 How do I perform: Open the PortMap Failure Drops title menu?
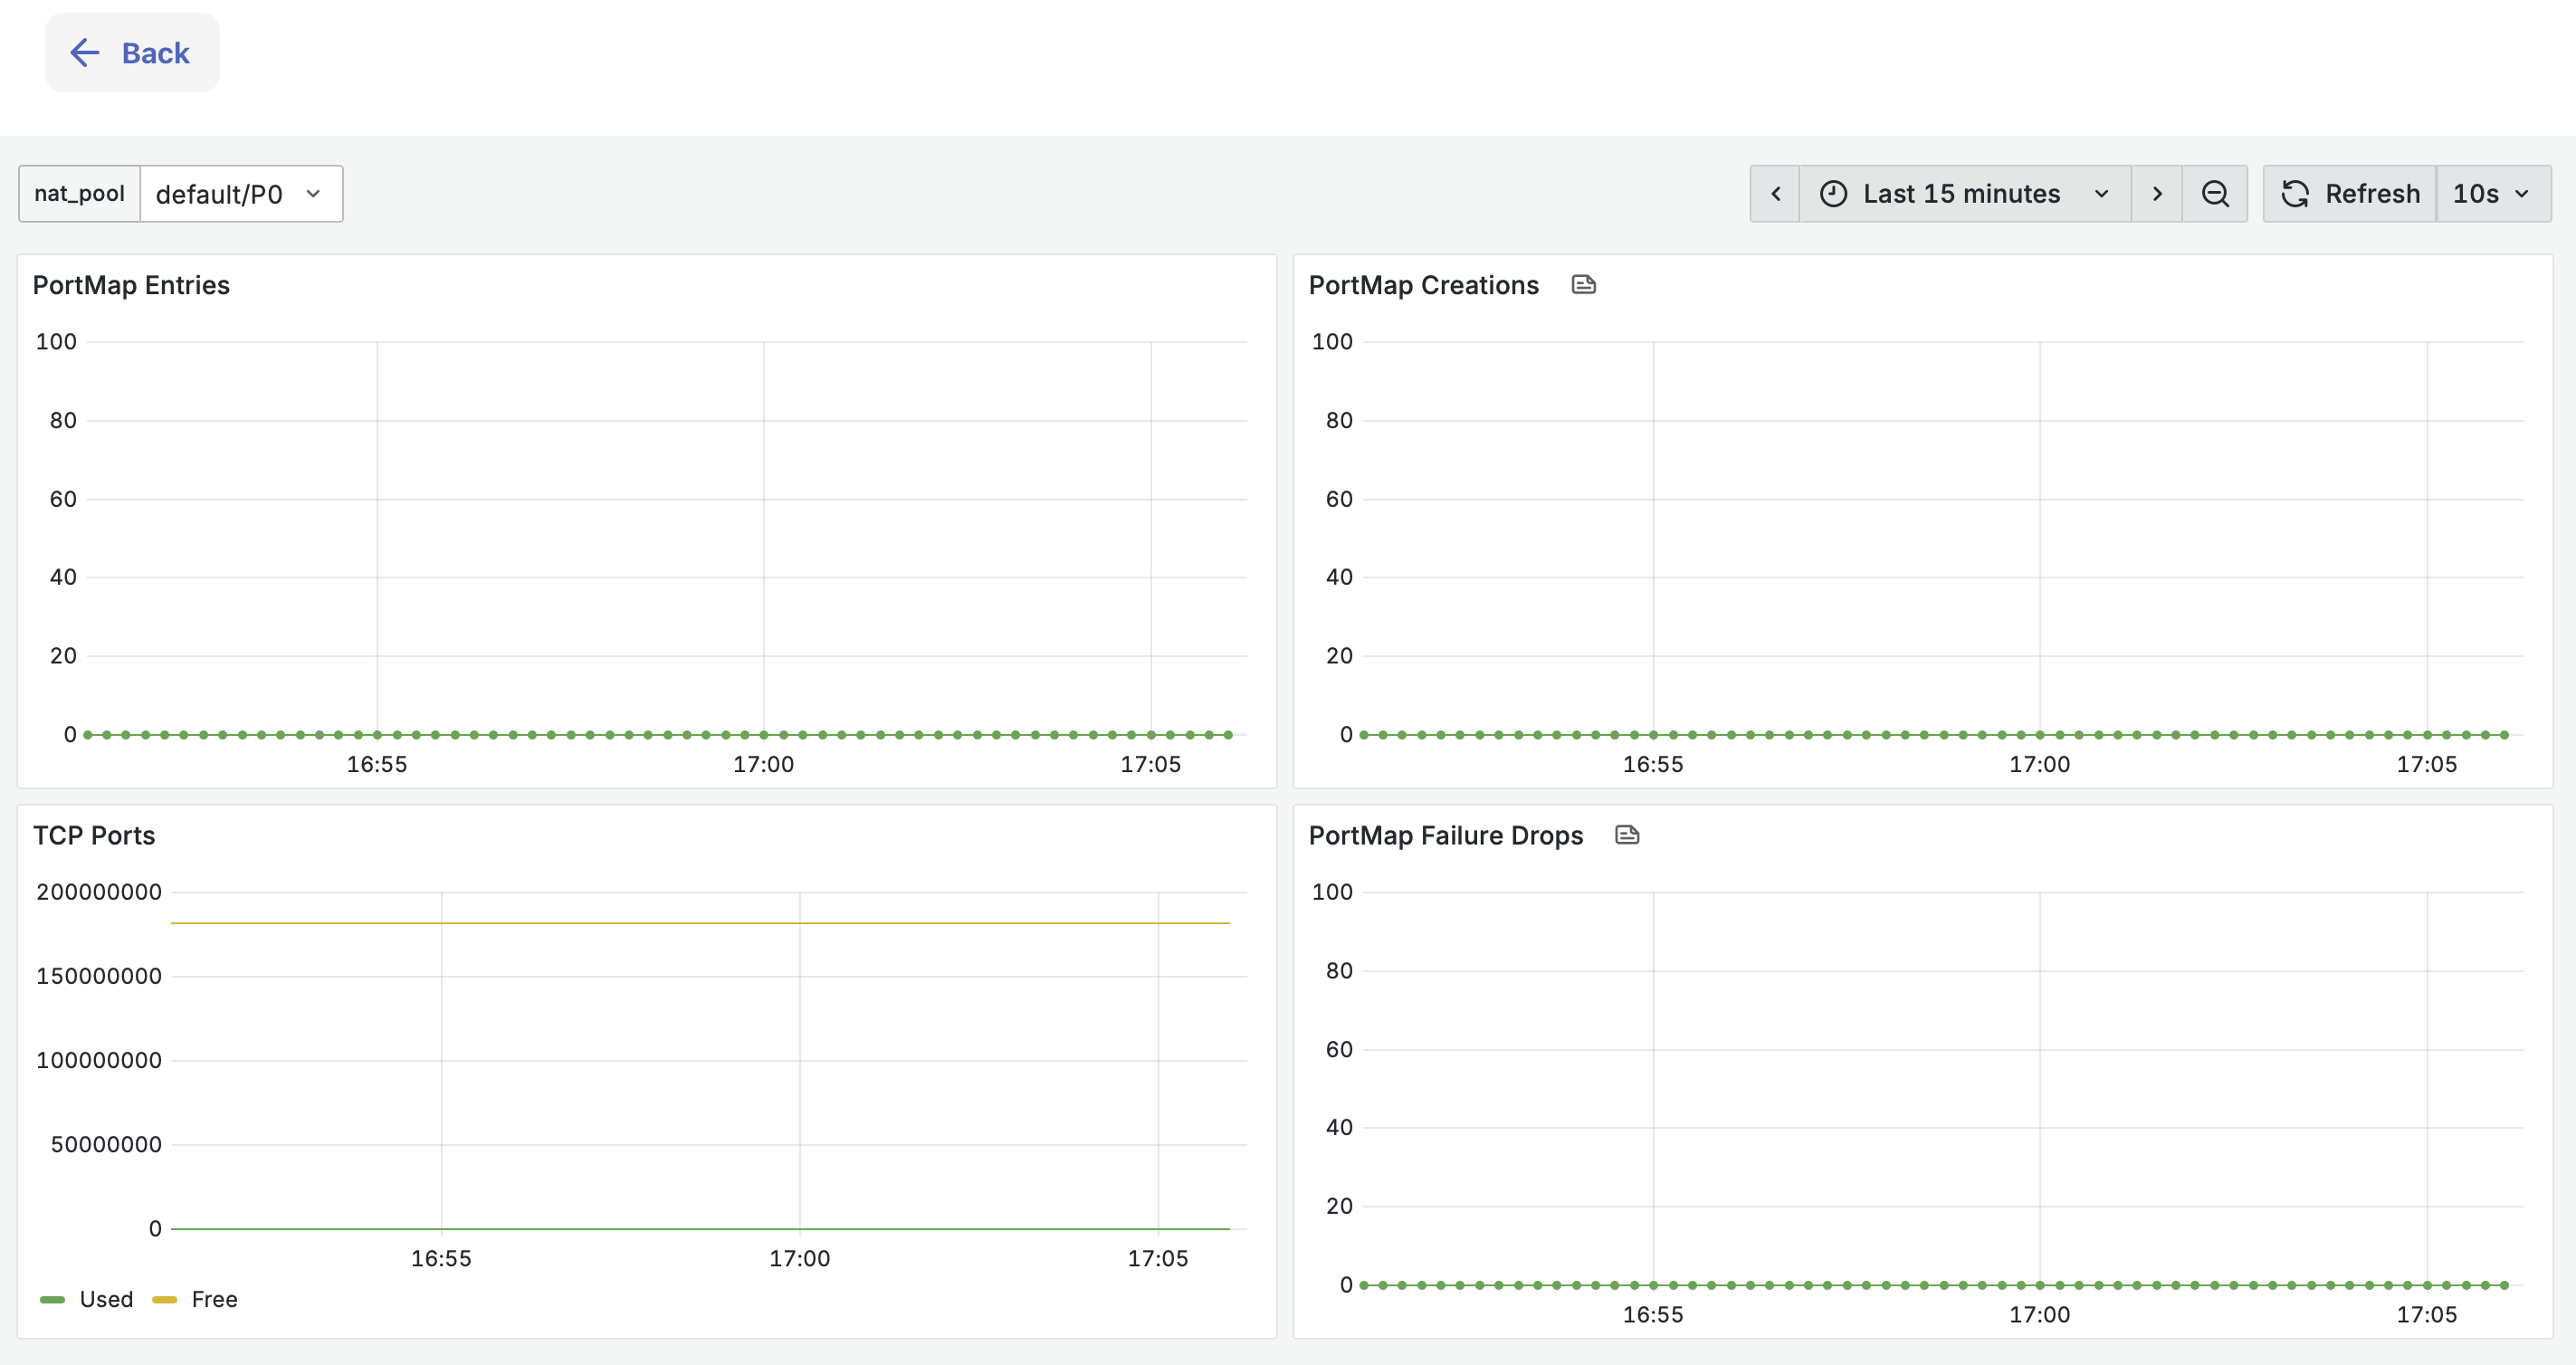pyautogui.click(x=1445, y=835)
